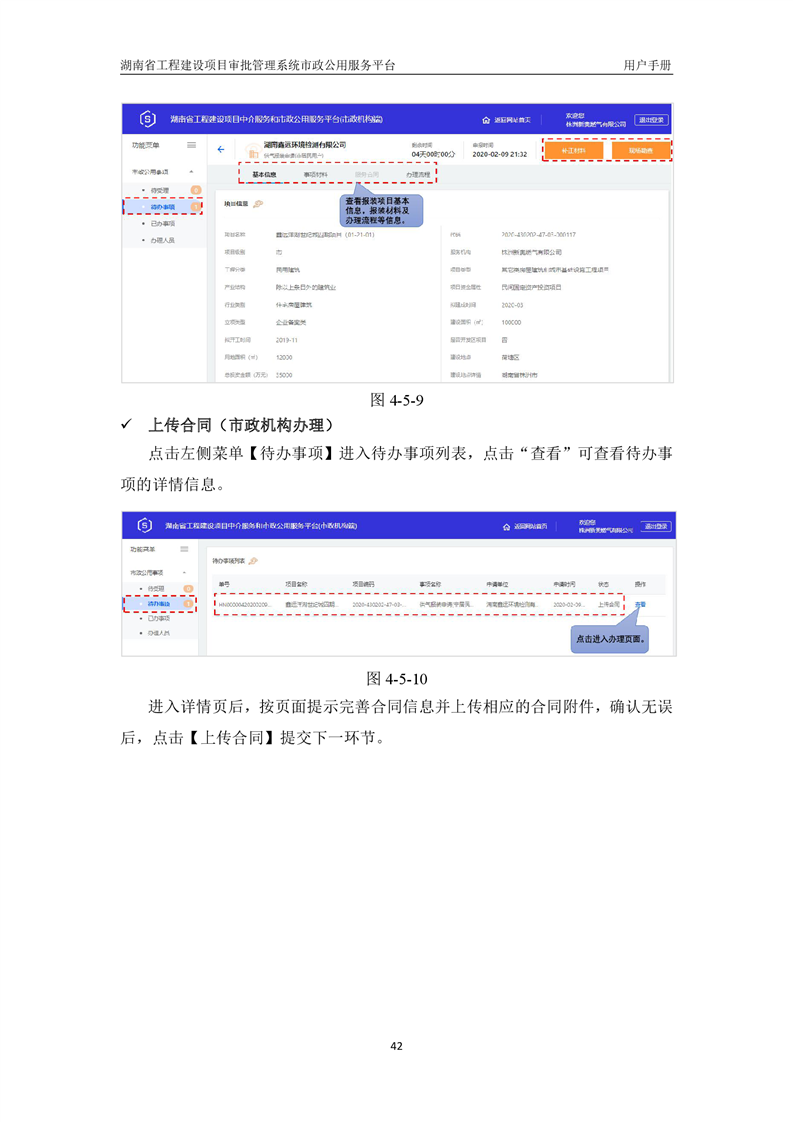
Task: Click the 项目编码 column header
Action: (364, 585)
